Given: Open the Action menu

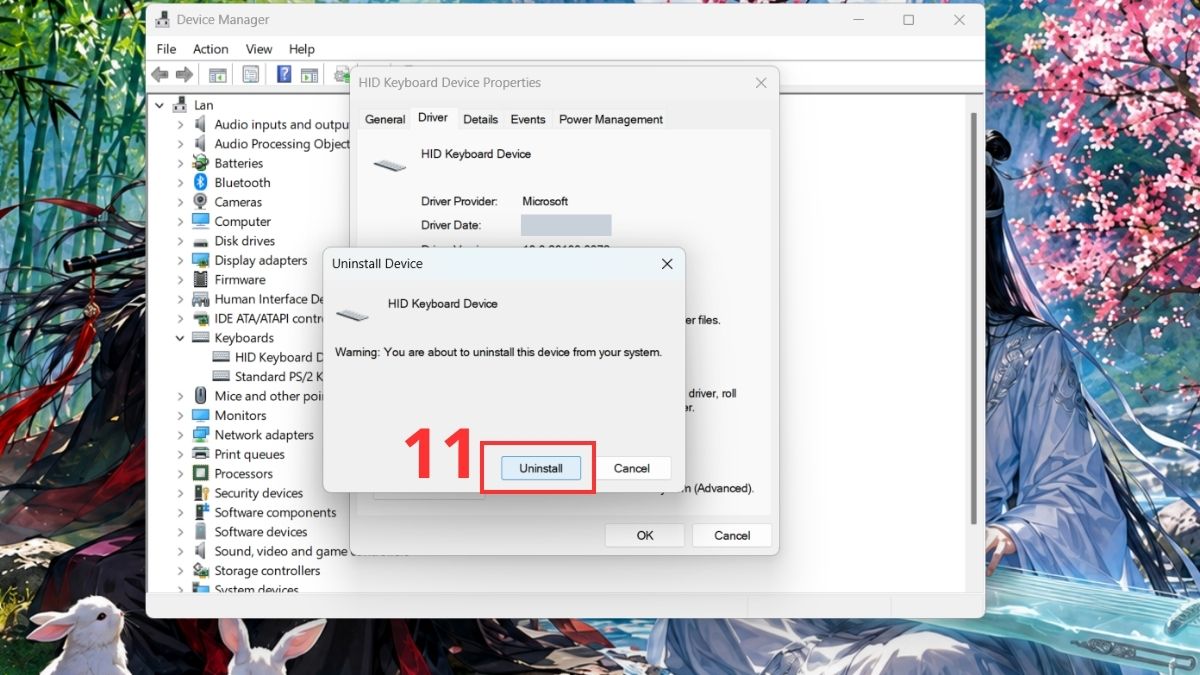Looking at the screenshot, I should [211, 49].
